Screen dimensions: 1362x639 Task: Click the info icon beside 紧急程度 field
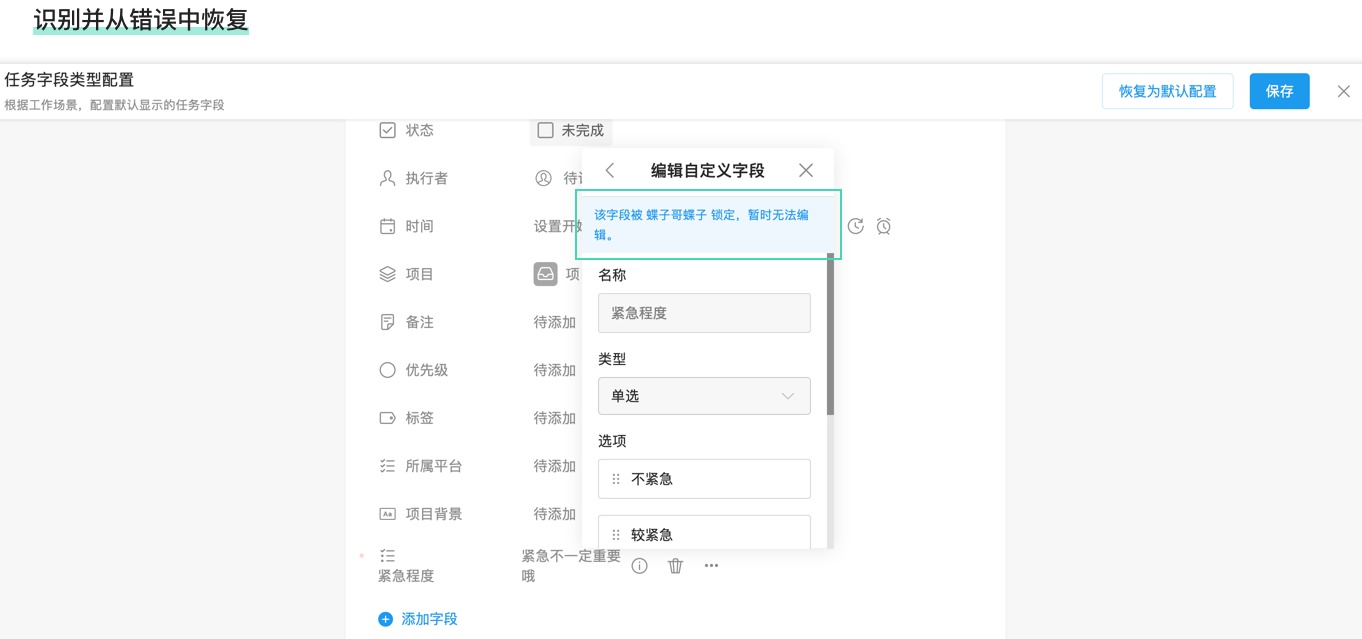tap(640, 566)
